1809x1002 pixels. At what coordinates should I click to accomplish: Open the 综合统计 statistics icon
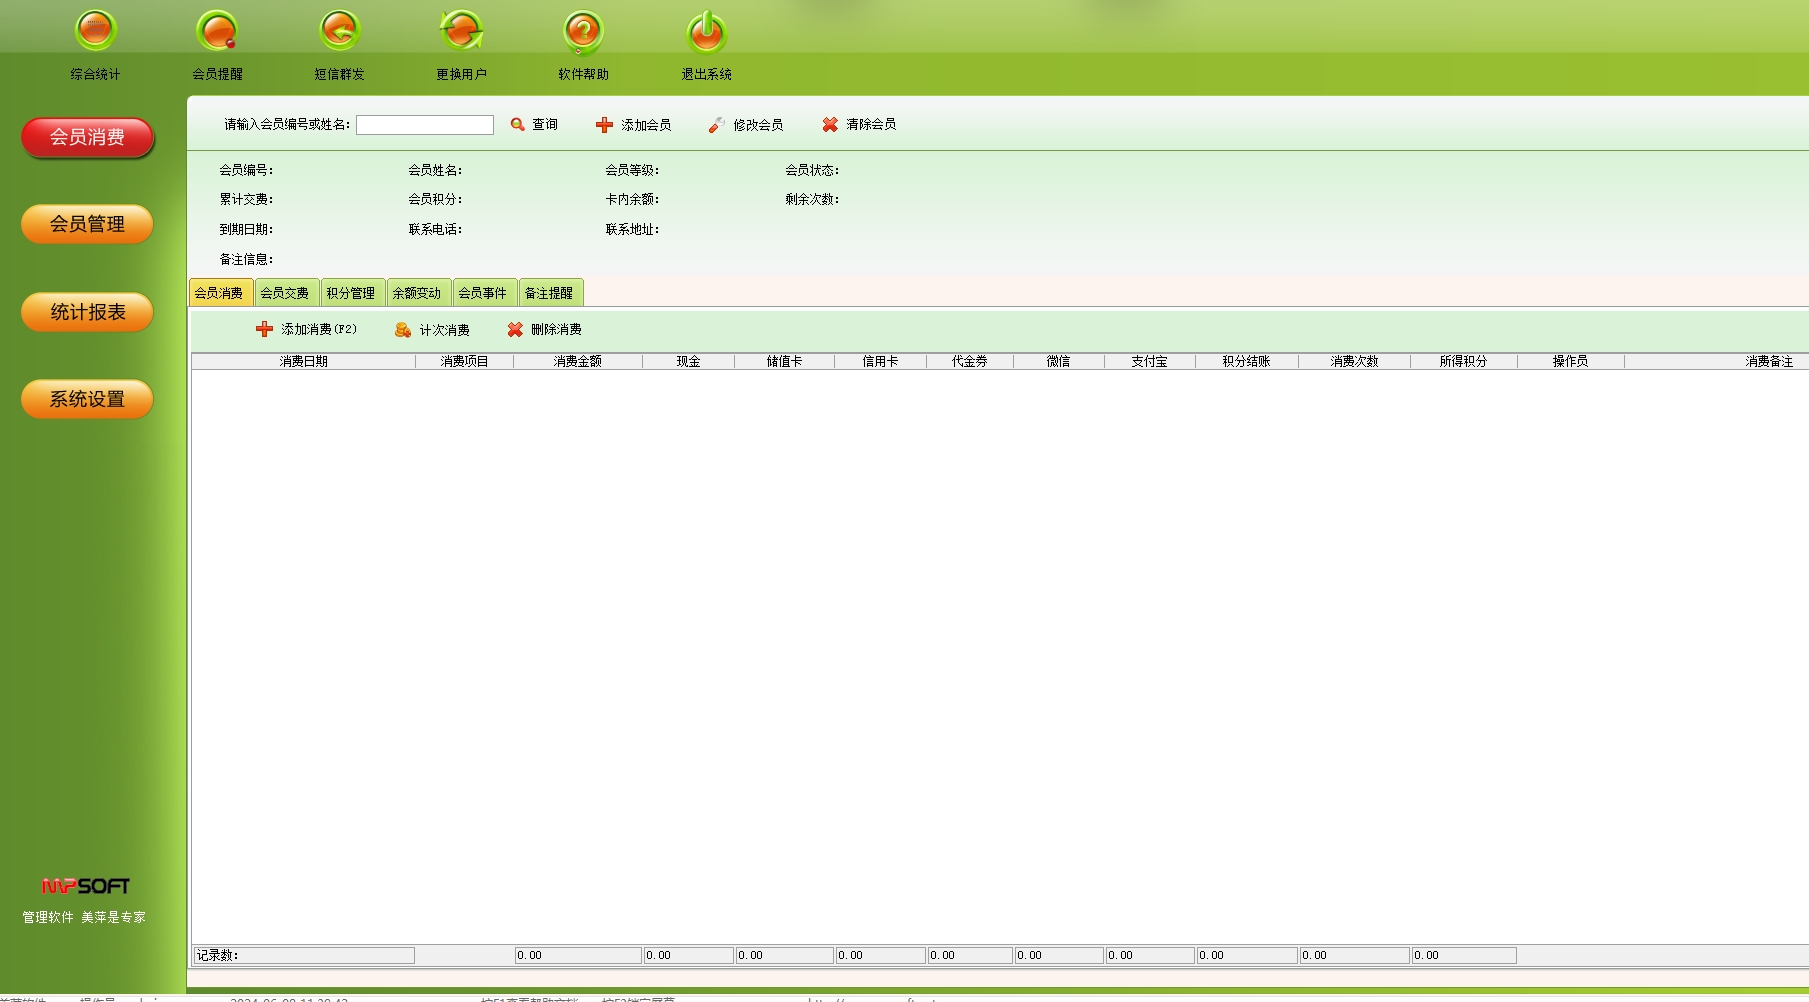(96, 32)
